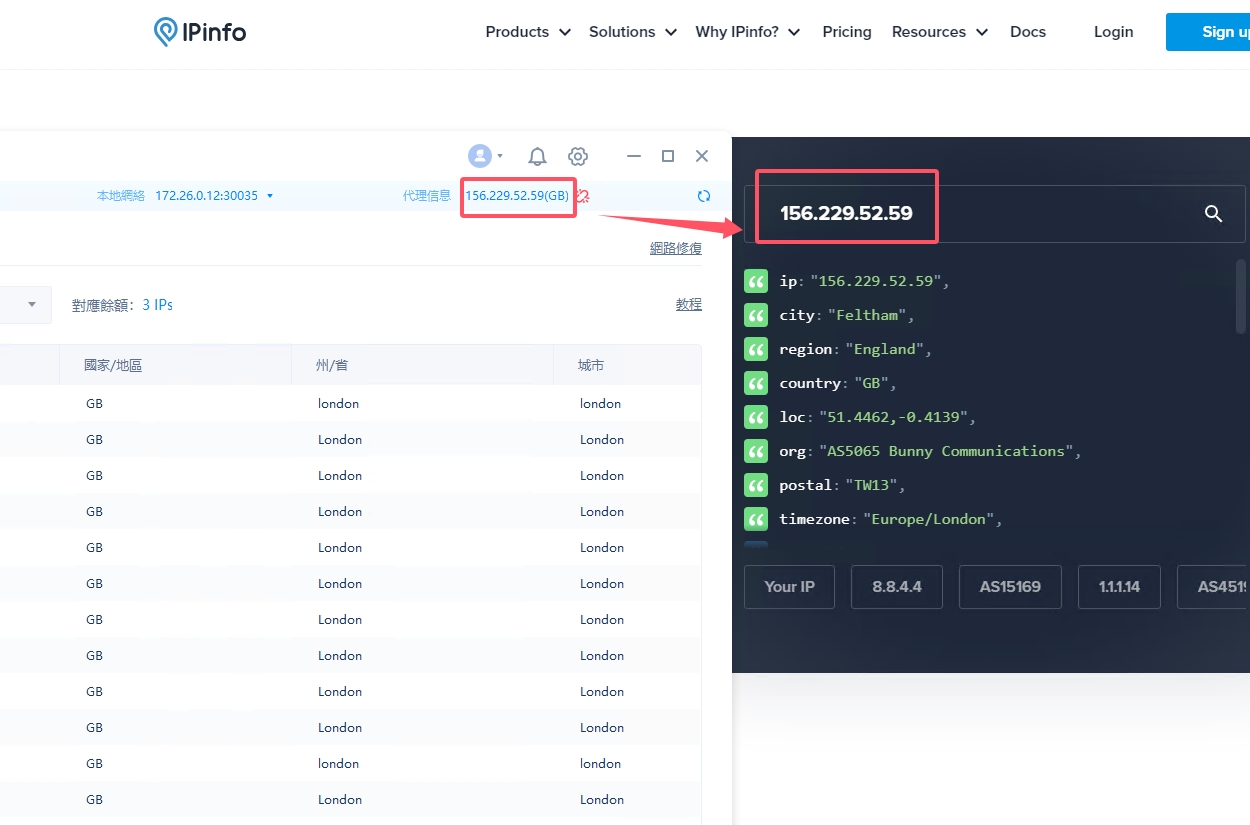Viewport: 1250px width, 825px height.
Task: Click the red disconnect icon beside proxy IP
Action: pyautogui.click(x=582, y=196)
